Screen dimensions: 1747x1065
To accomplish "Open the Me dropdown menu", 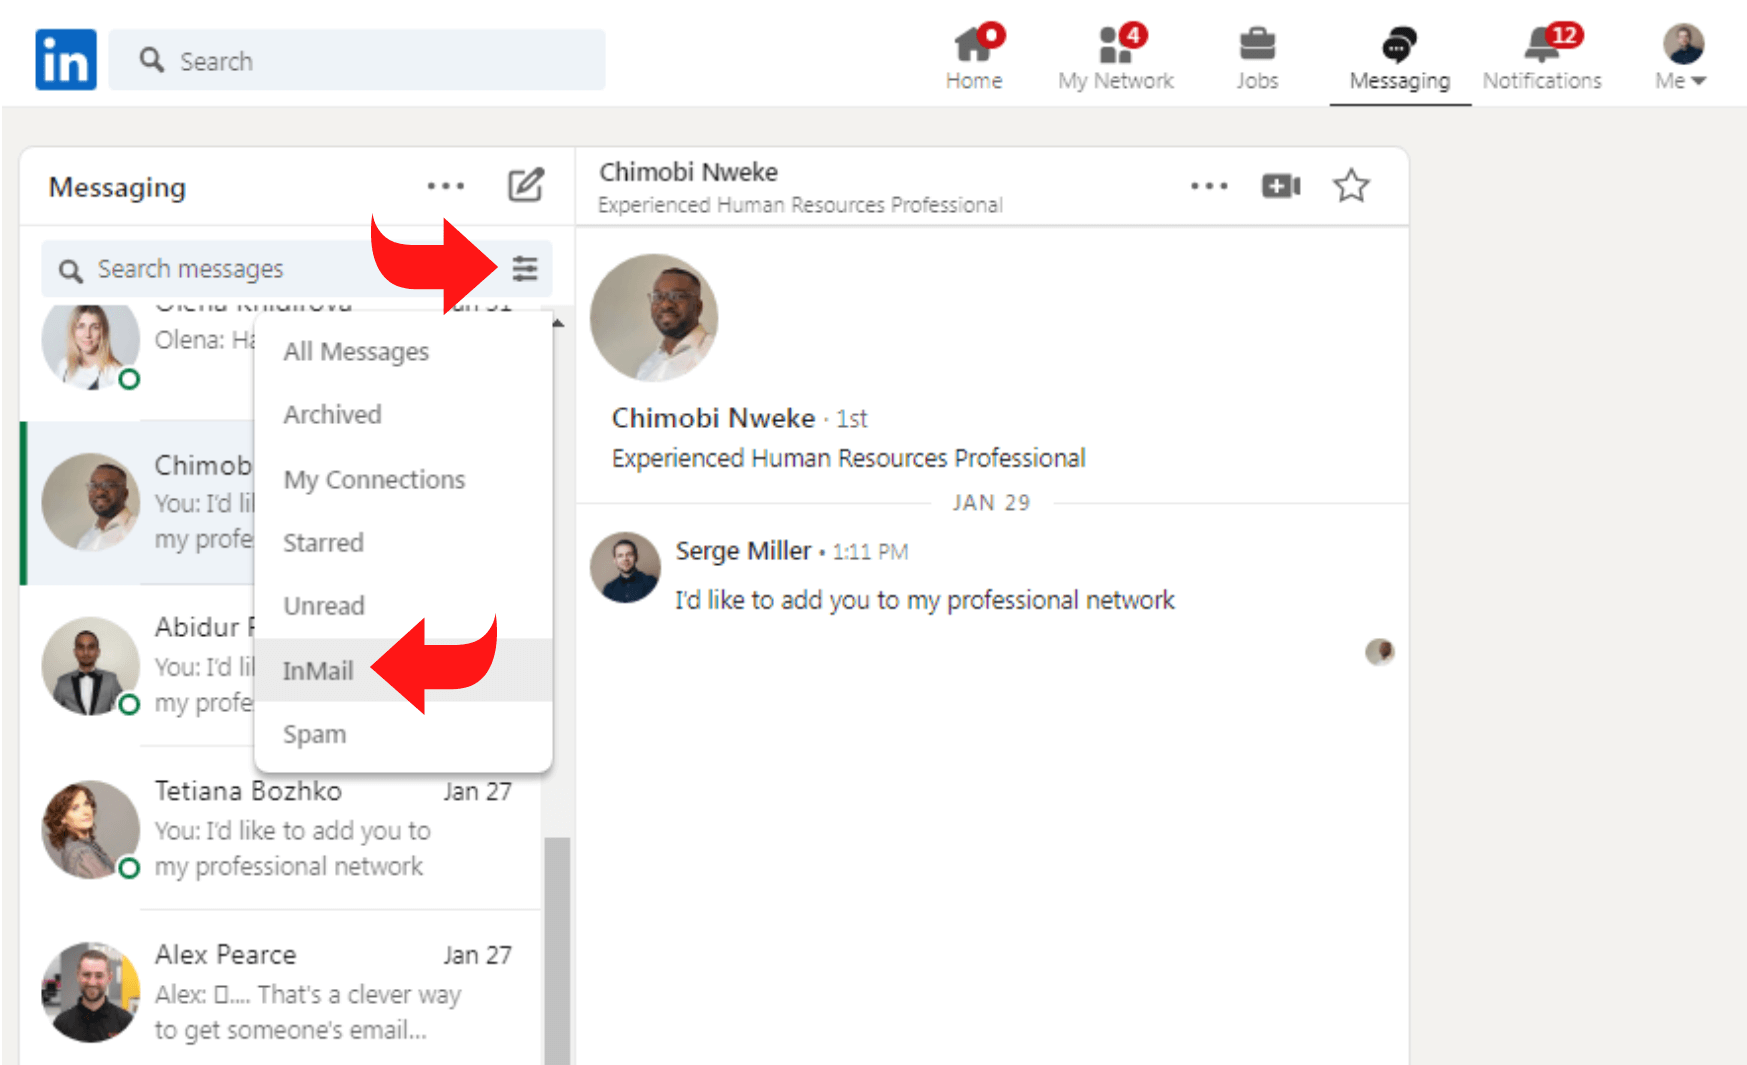I will pyautogui.click(x=1680, y=57).
